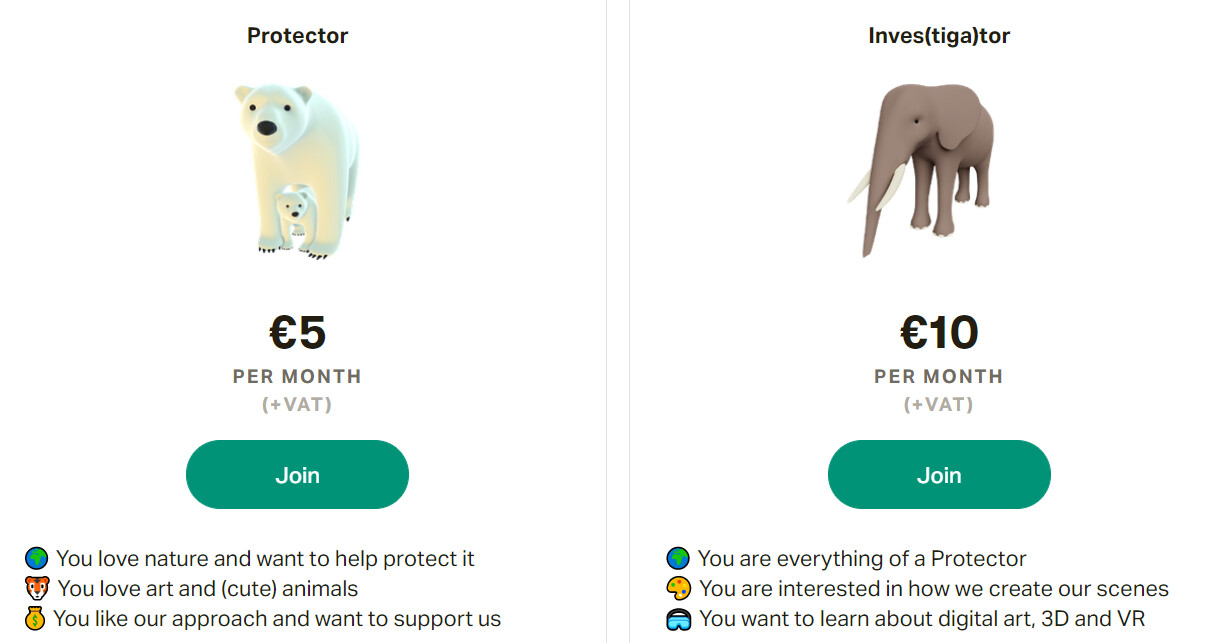Click (+VAT) note under Protector price
1217x643 pixels.
pos(297,405)
